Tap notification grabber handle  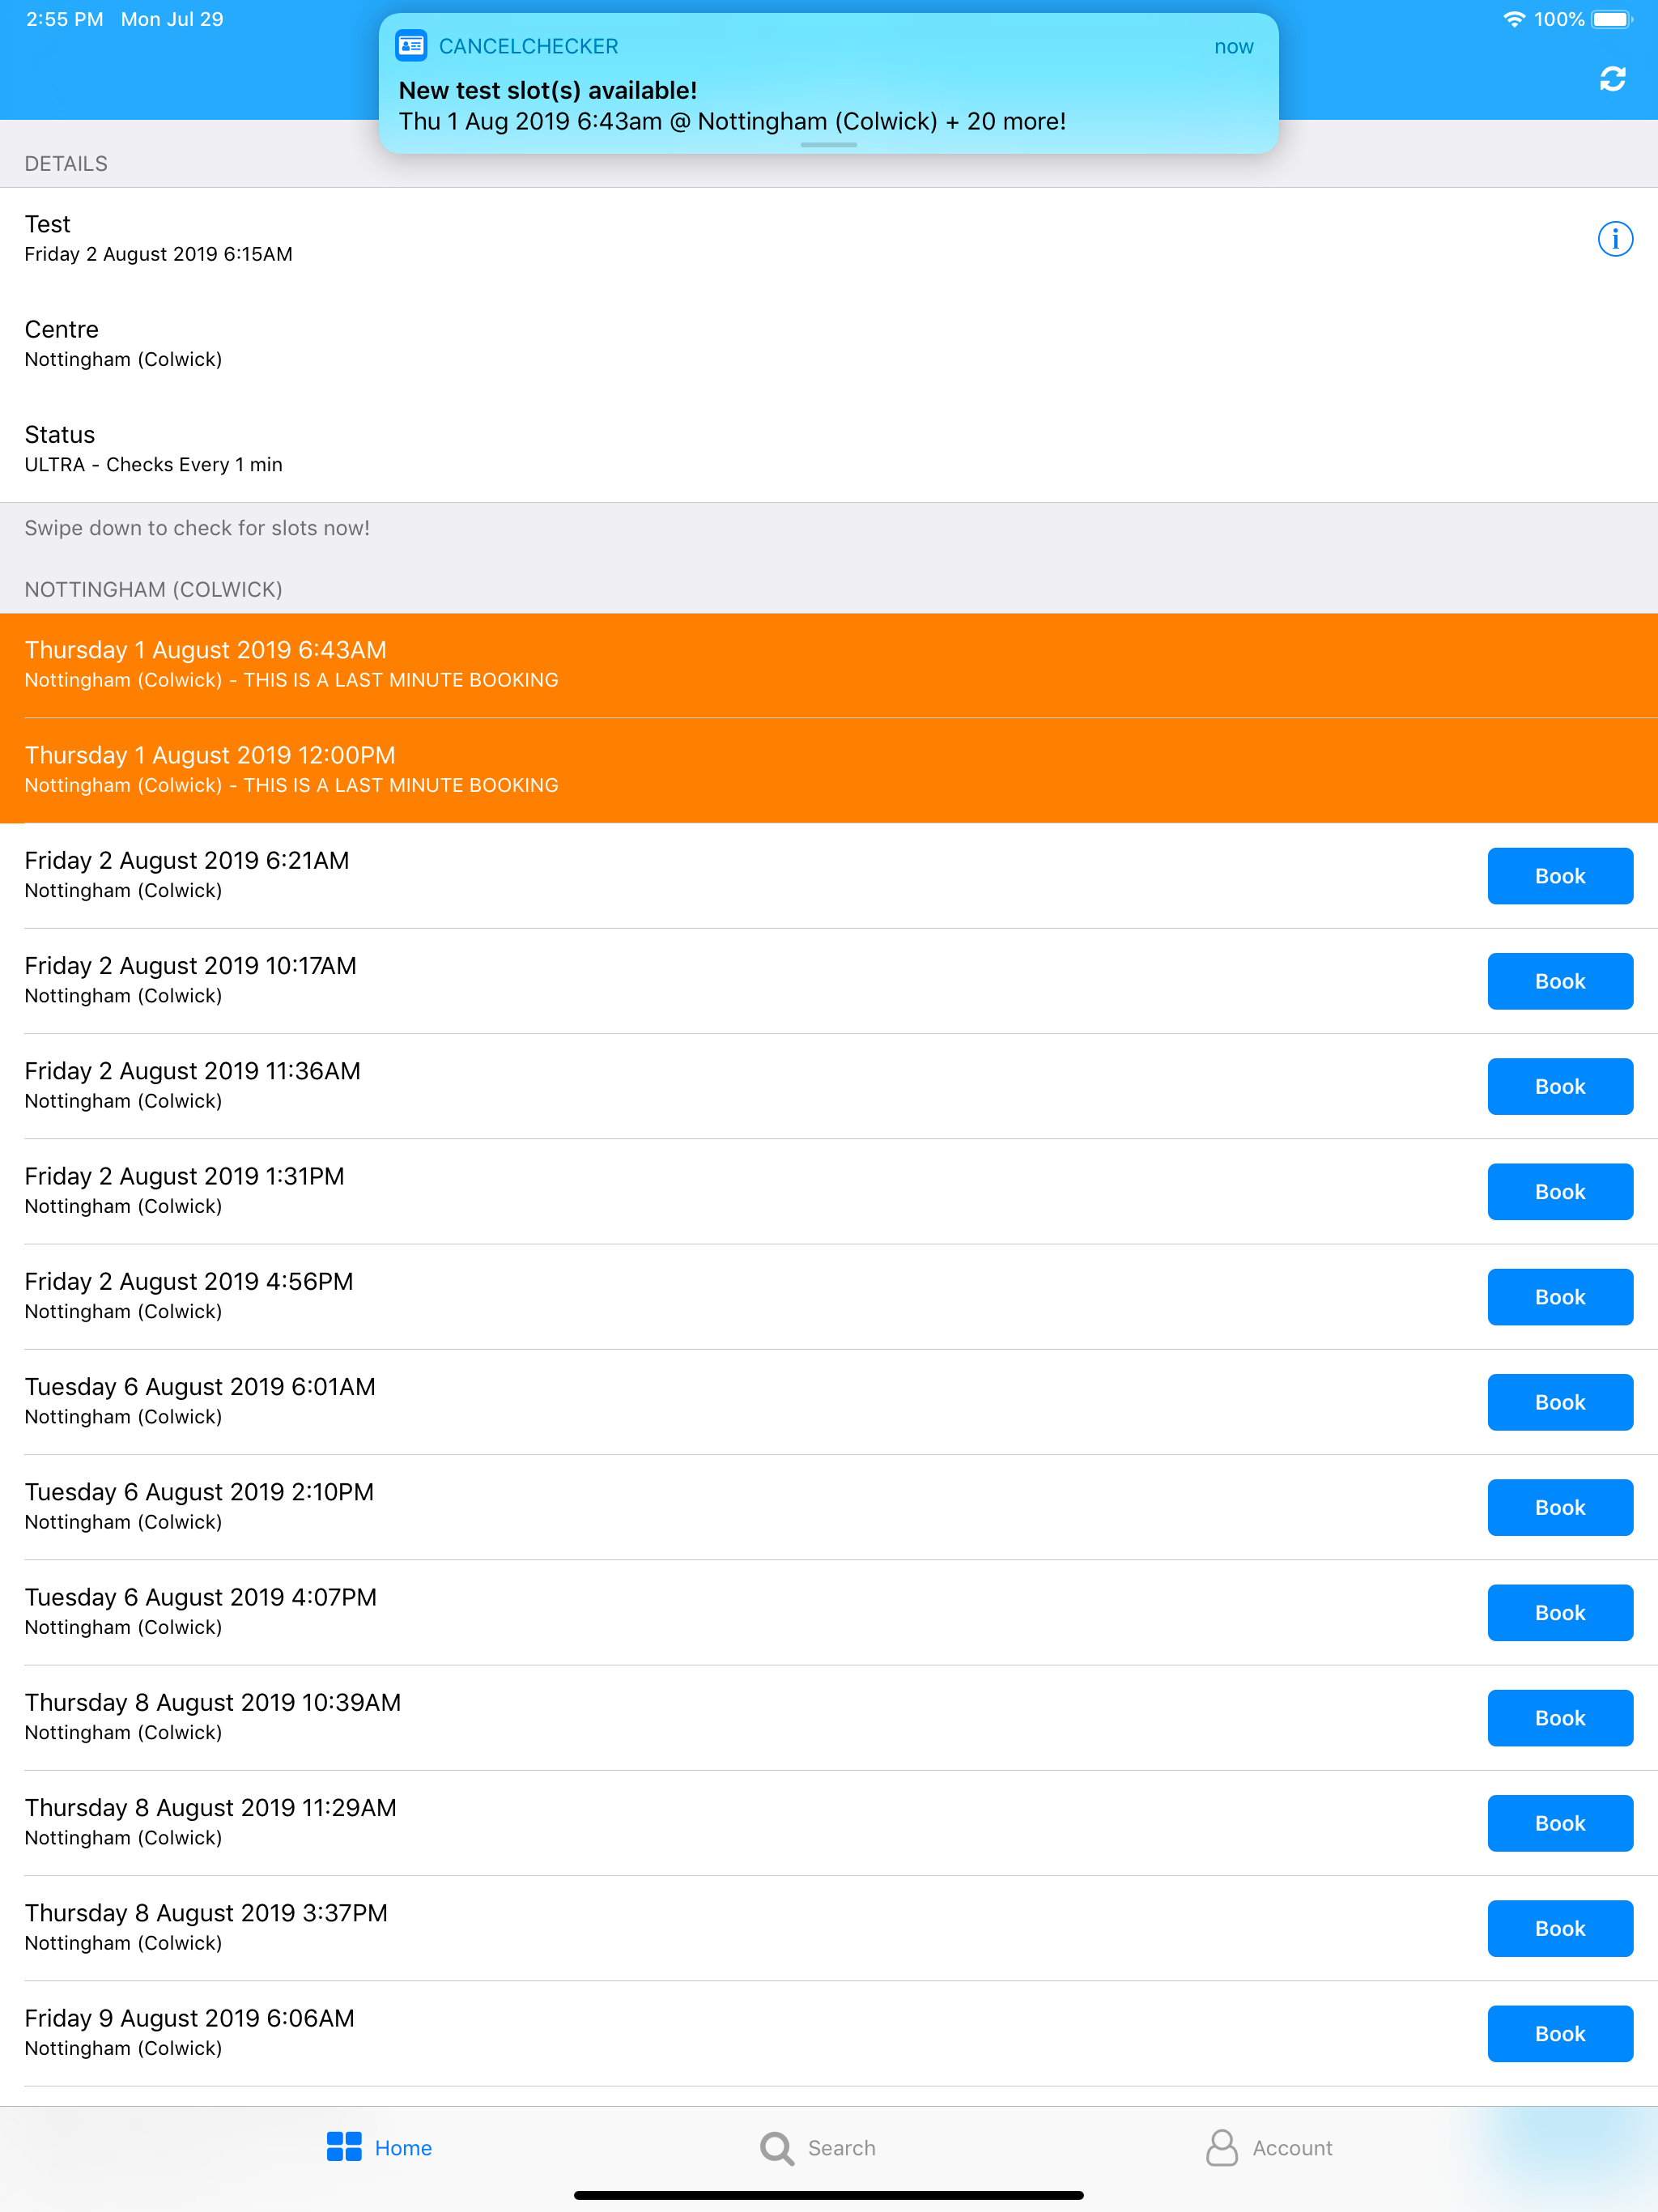pyautogui.click(x=828, y=145)
